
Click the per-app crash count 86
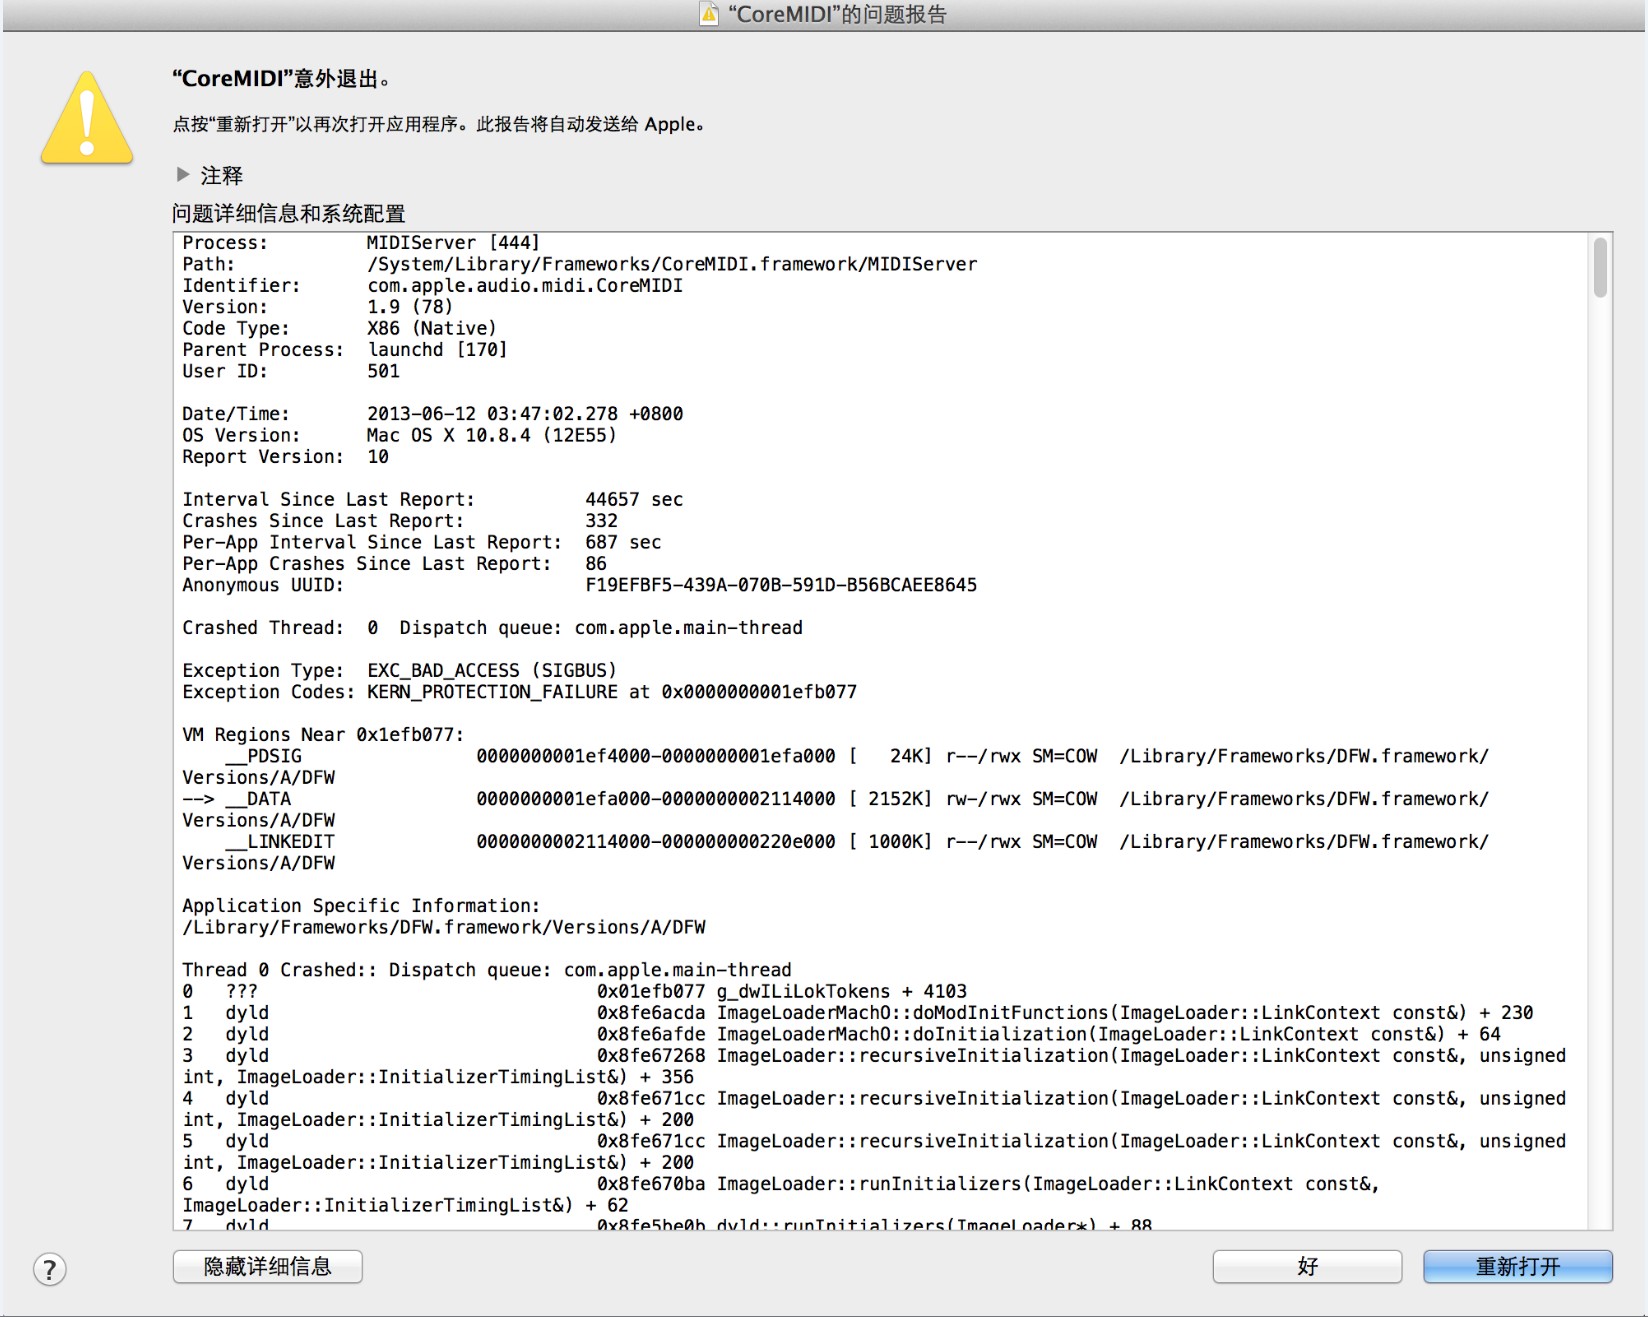pos(596,564)
